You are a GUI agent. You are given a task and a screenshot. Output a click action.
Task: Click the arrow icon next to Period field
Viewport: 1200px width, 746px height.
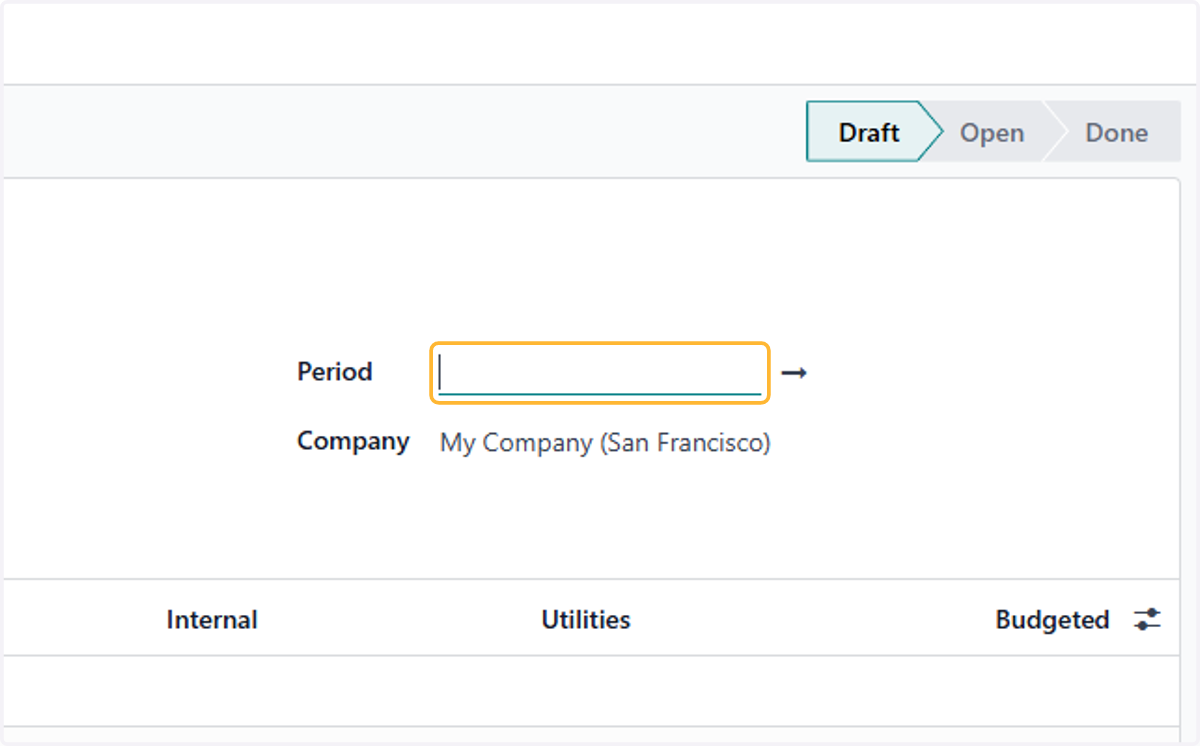tap(794, 373)
